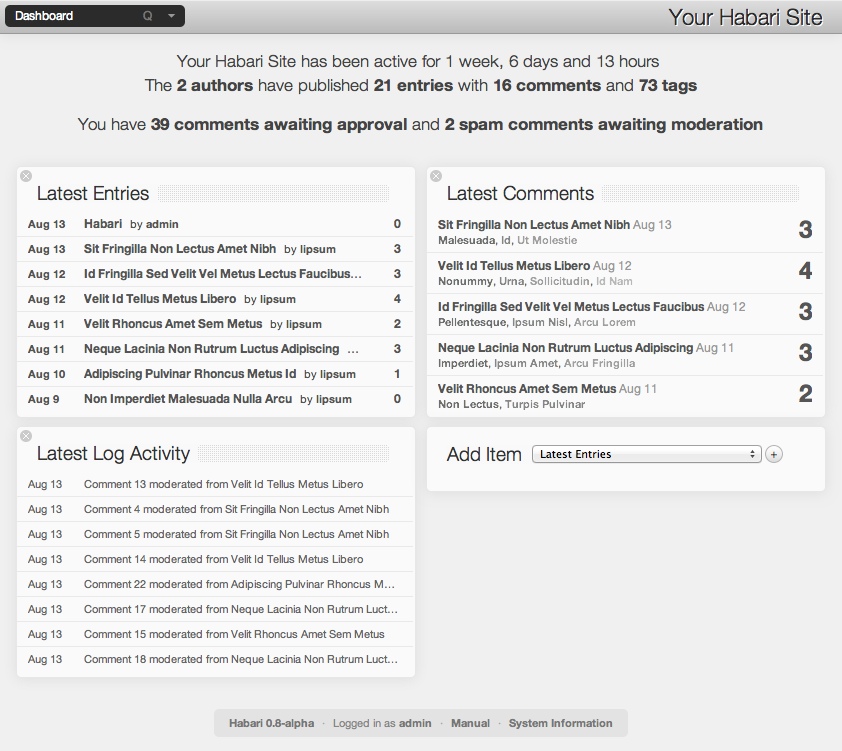Open 'Neque Lacinia Non Rutrum Luctus Adipiscing' comment post

(565, 348)
